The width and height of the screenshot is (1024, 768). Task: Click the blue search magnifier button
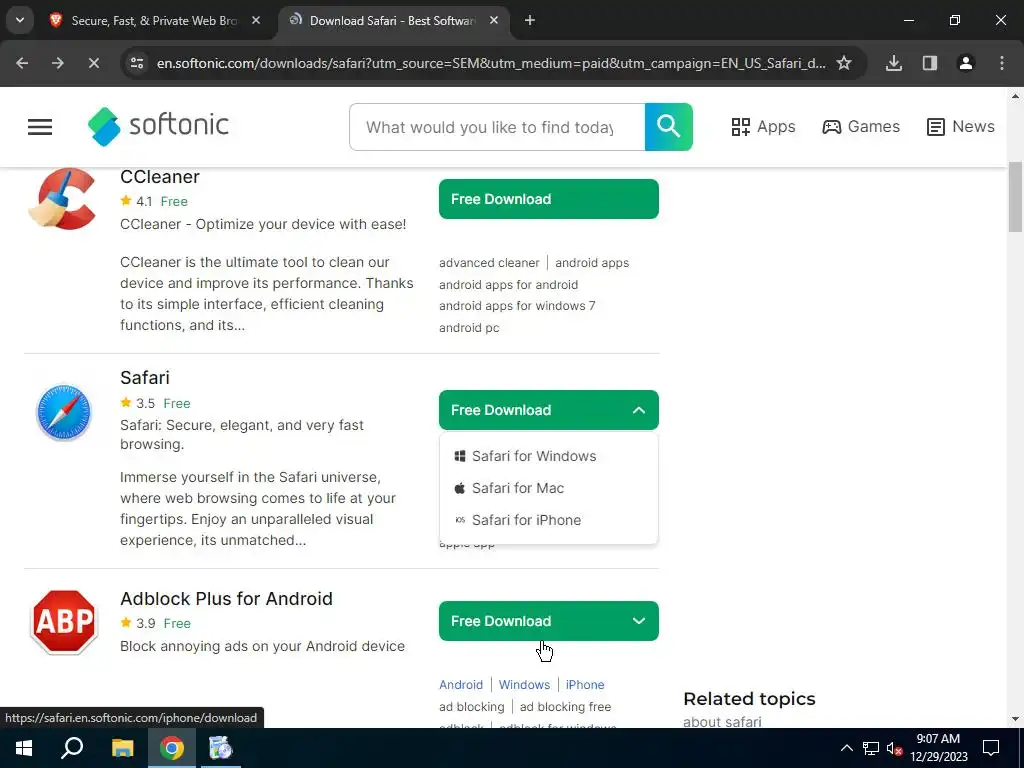click(668, 127)
